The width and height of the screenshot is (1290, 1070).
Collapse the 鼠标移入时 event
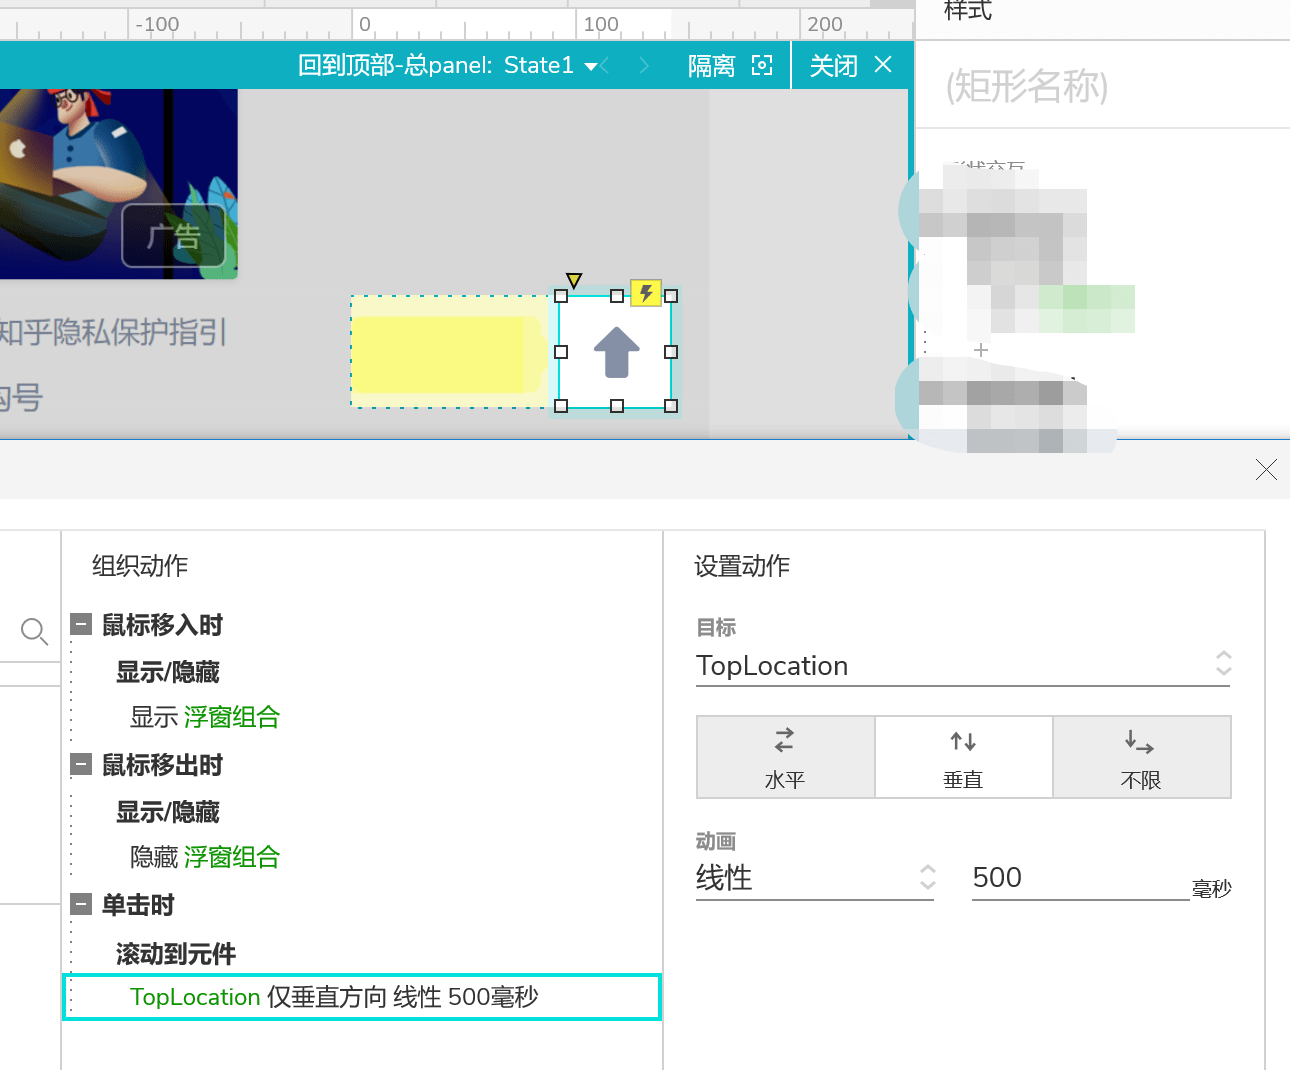click(81, 625)
